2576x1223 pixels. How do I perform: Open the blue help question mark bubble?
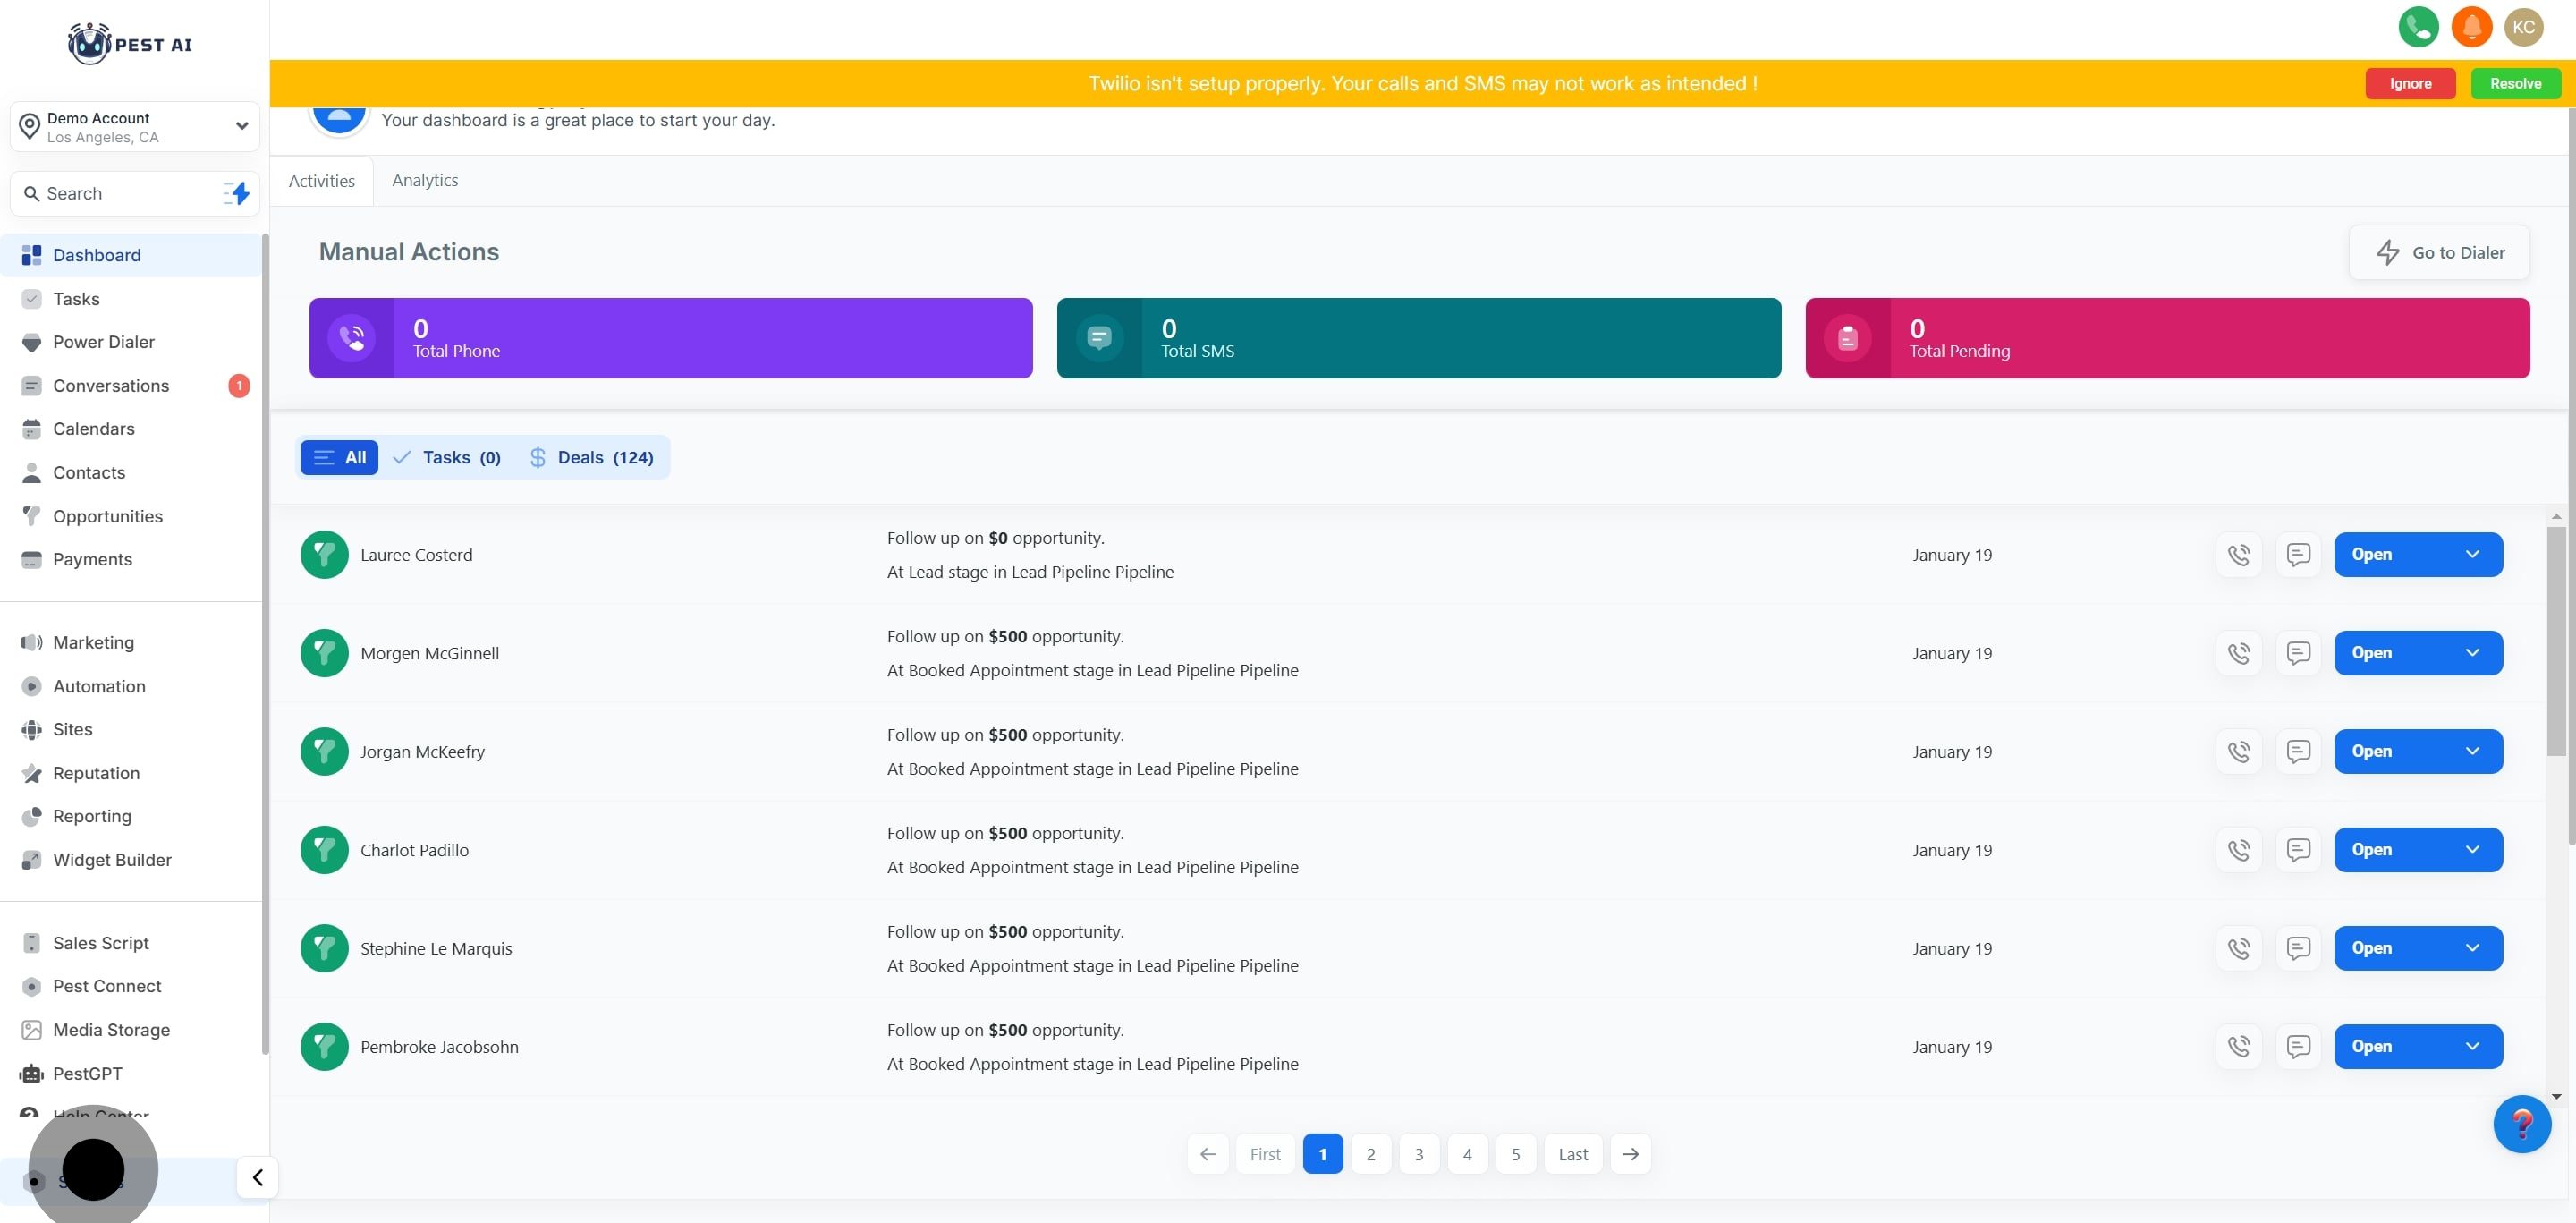point(2521,1124)
